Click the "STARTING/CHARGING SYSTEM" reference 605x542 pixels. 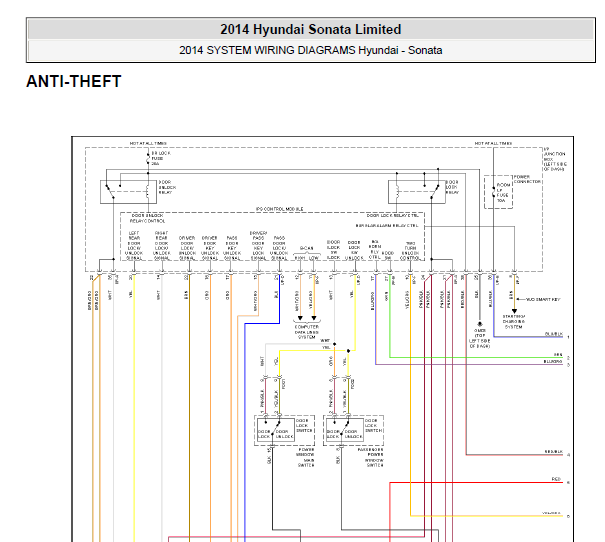514,321
